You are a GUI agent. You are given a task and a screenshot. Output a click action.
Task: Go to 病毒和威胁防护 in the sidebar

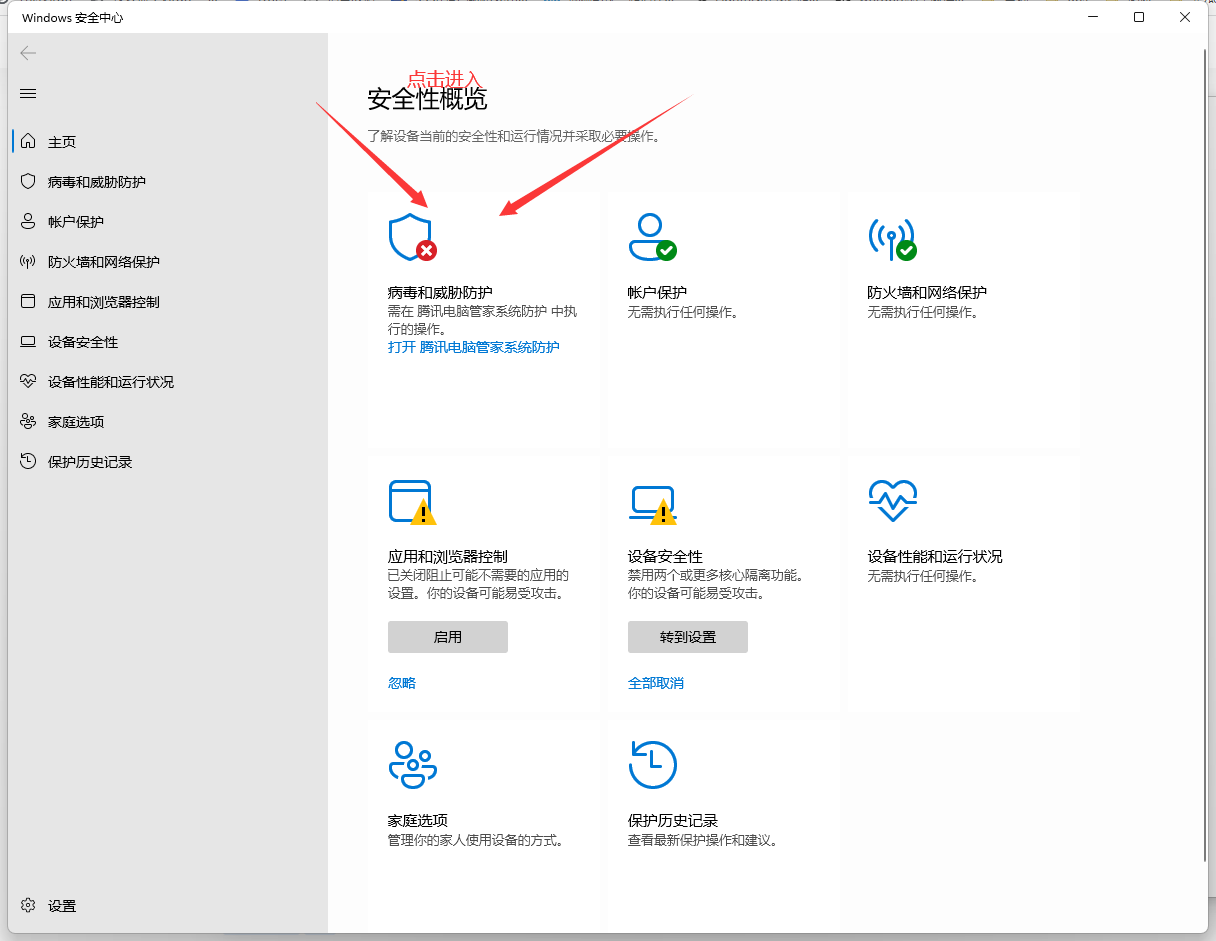click(x=96, y=182)
